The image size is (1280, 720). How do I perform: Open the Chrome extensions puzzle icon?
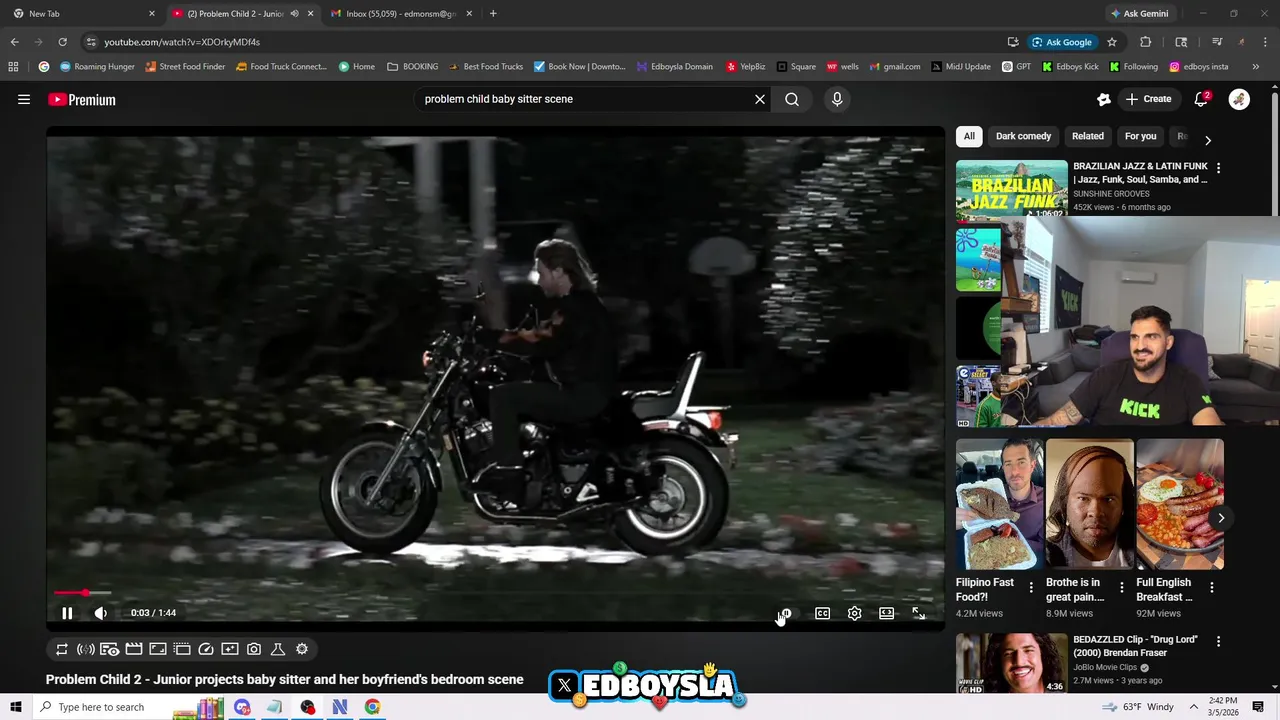tap(1146, 42)
